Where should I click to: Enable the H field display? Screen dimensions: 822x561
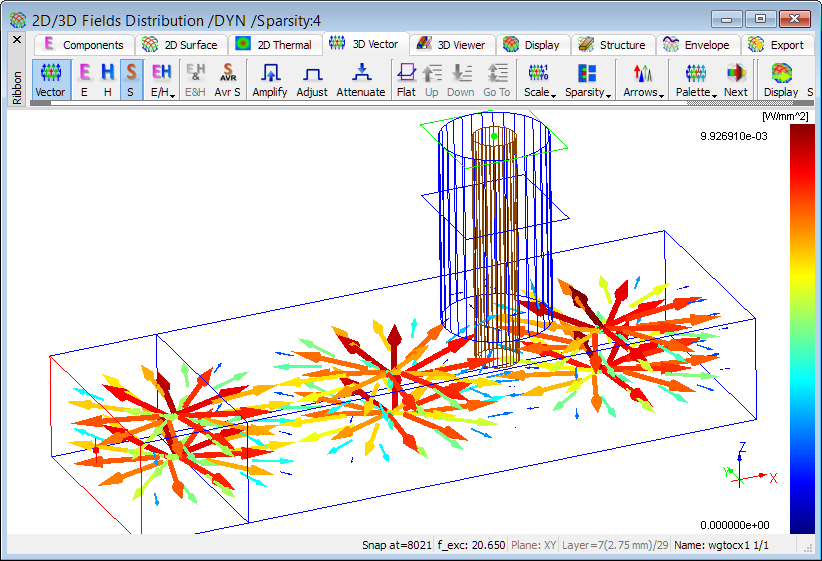108,80
